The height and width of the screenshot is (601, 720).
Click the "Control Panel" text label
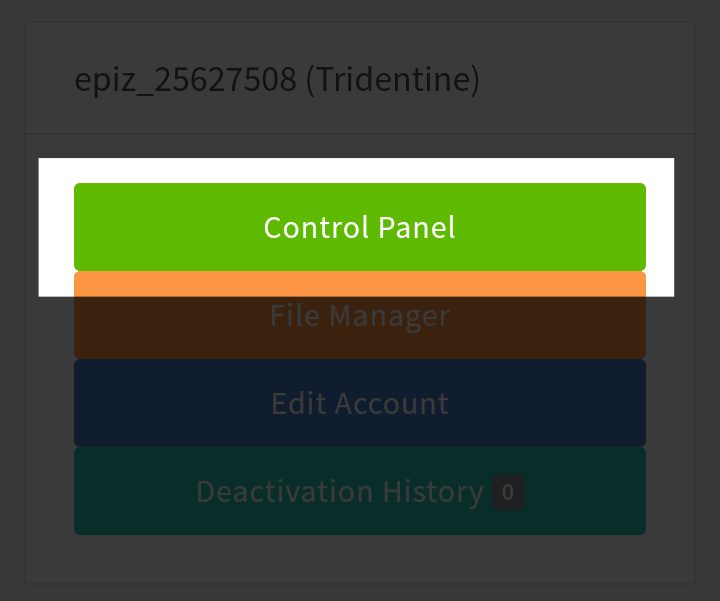pyautogui.click(x=360, y=227)
